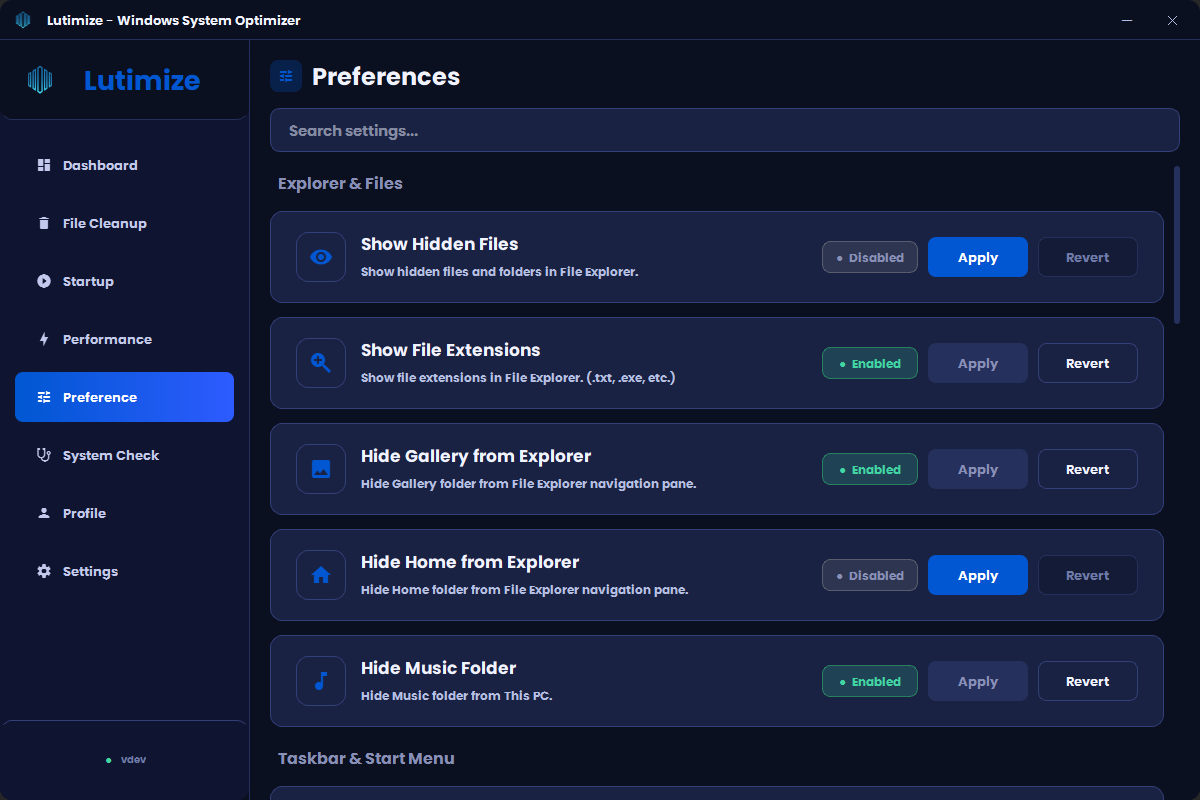Screen dimensions: 1200x800
Task: Click the magnifier icon for Show File Extensions
Action: click(321, 363)
